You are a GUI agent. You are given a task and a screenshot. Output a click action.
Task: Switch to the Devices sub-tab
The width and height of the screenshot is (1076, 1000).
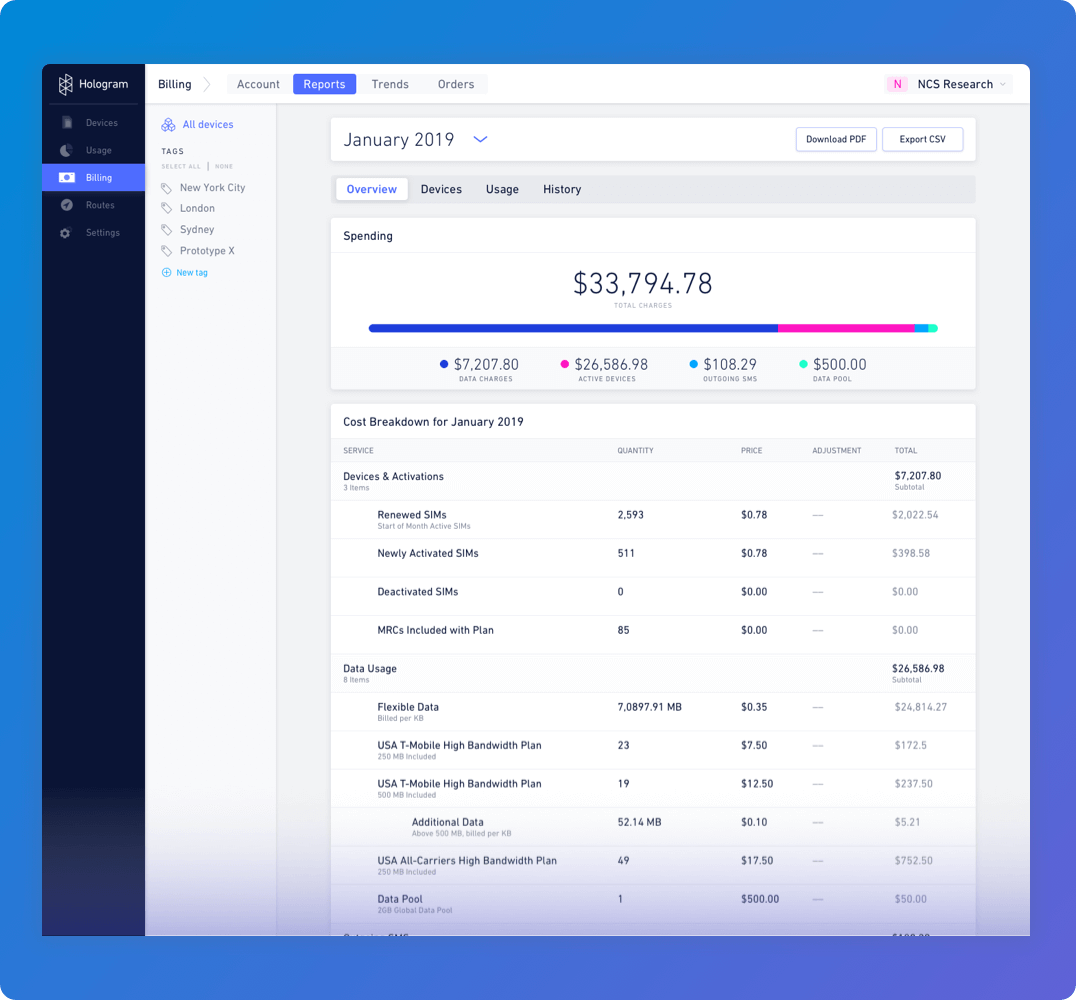441,189
